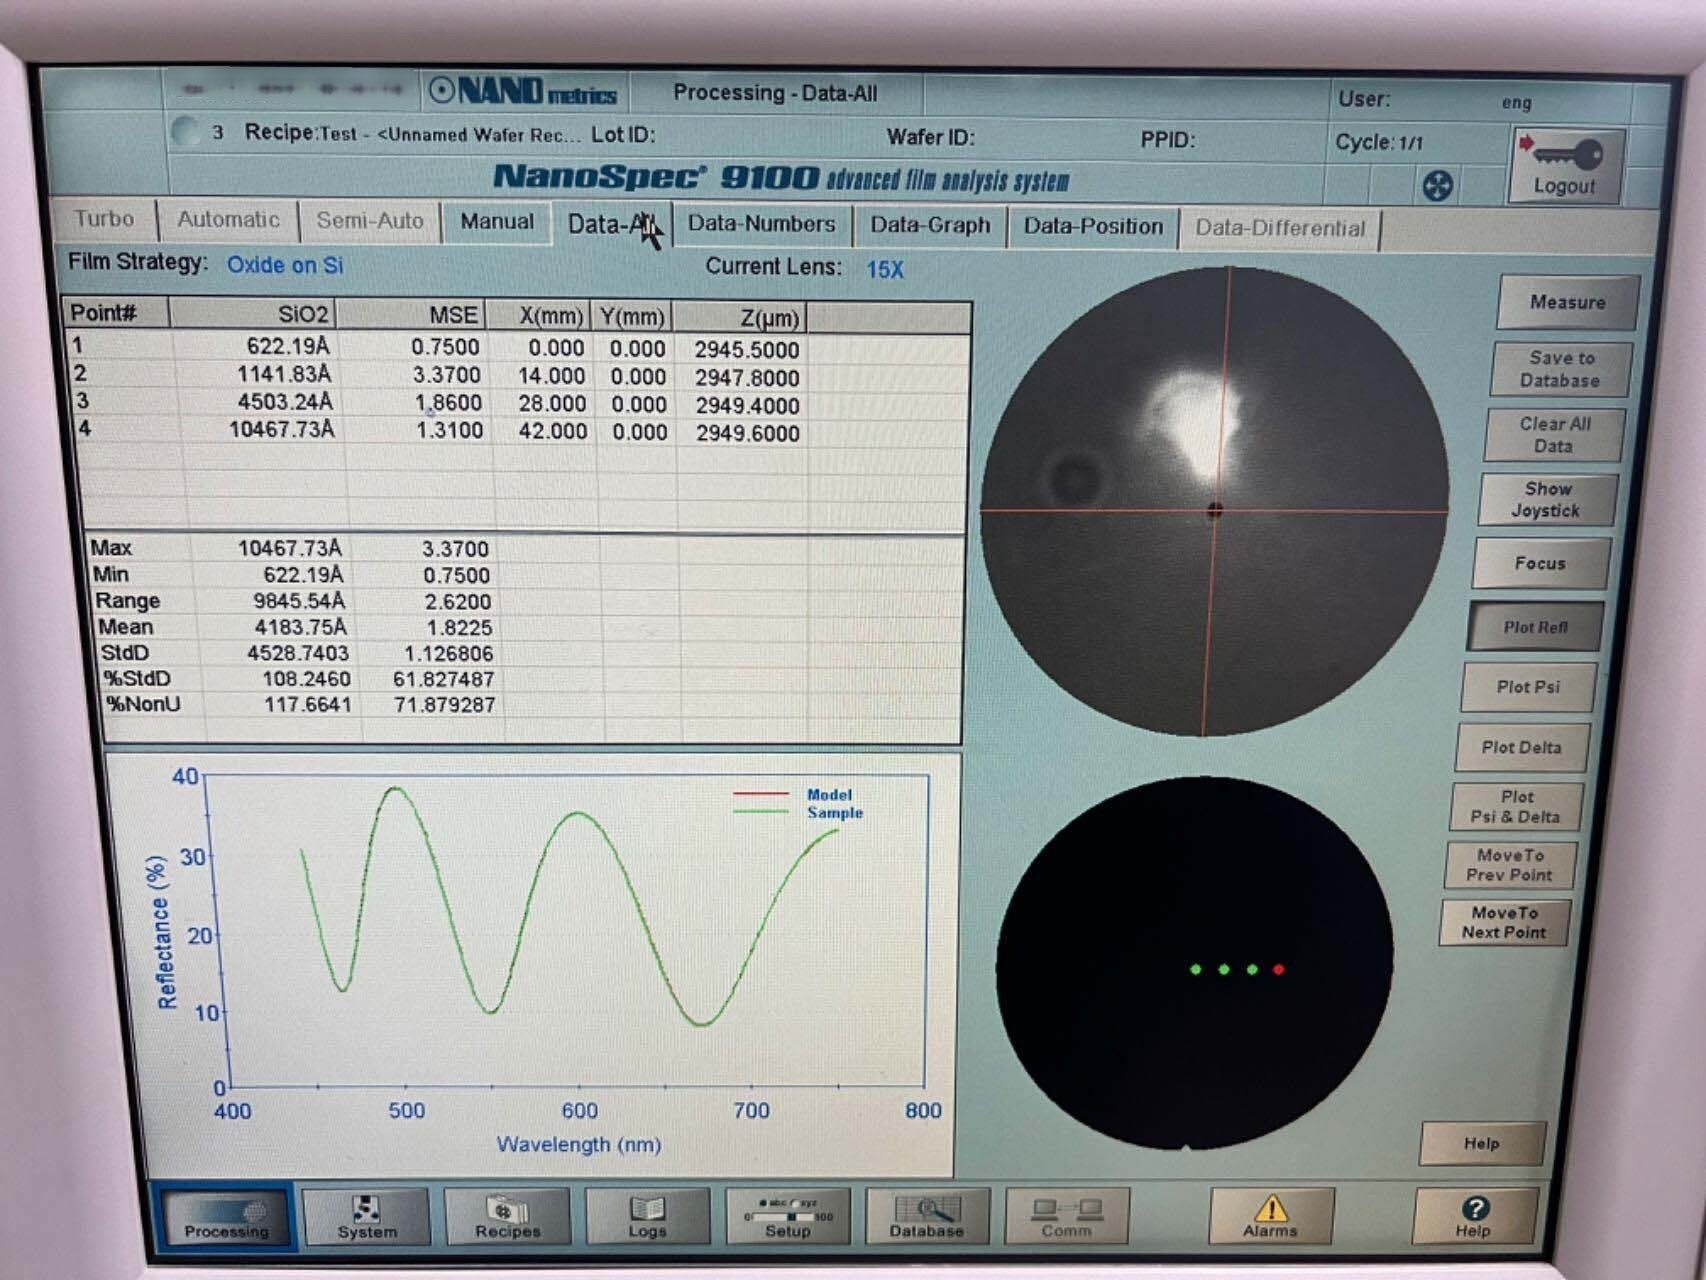The height and width of the screenshot is (1280, 1706).
Task: Click the fan status icon near Cycle
Action: click(x=1438, y=185)
